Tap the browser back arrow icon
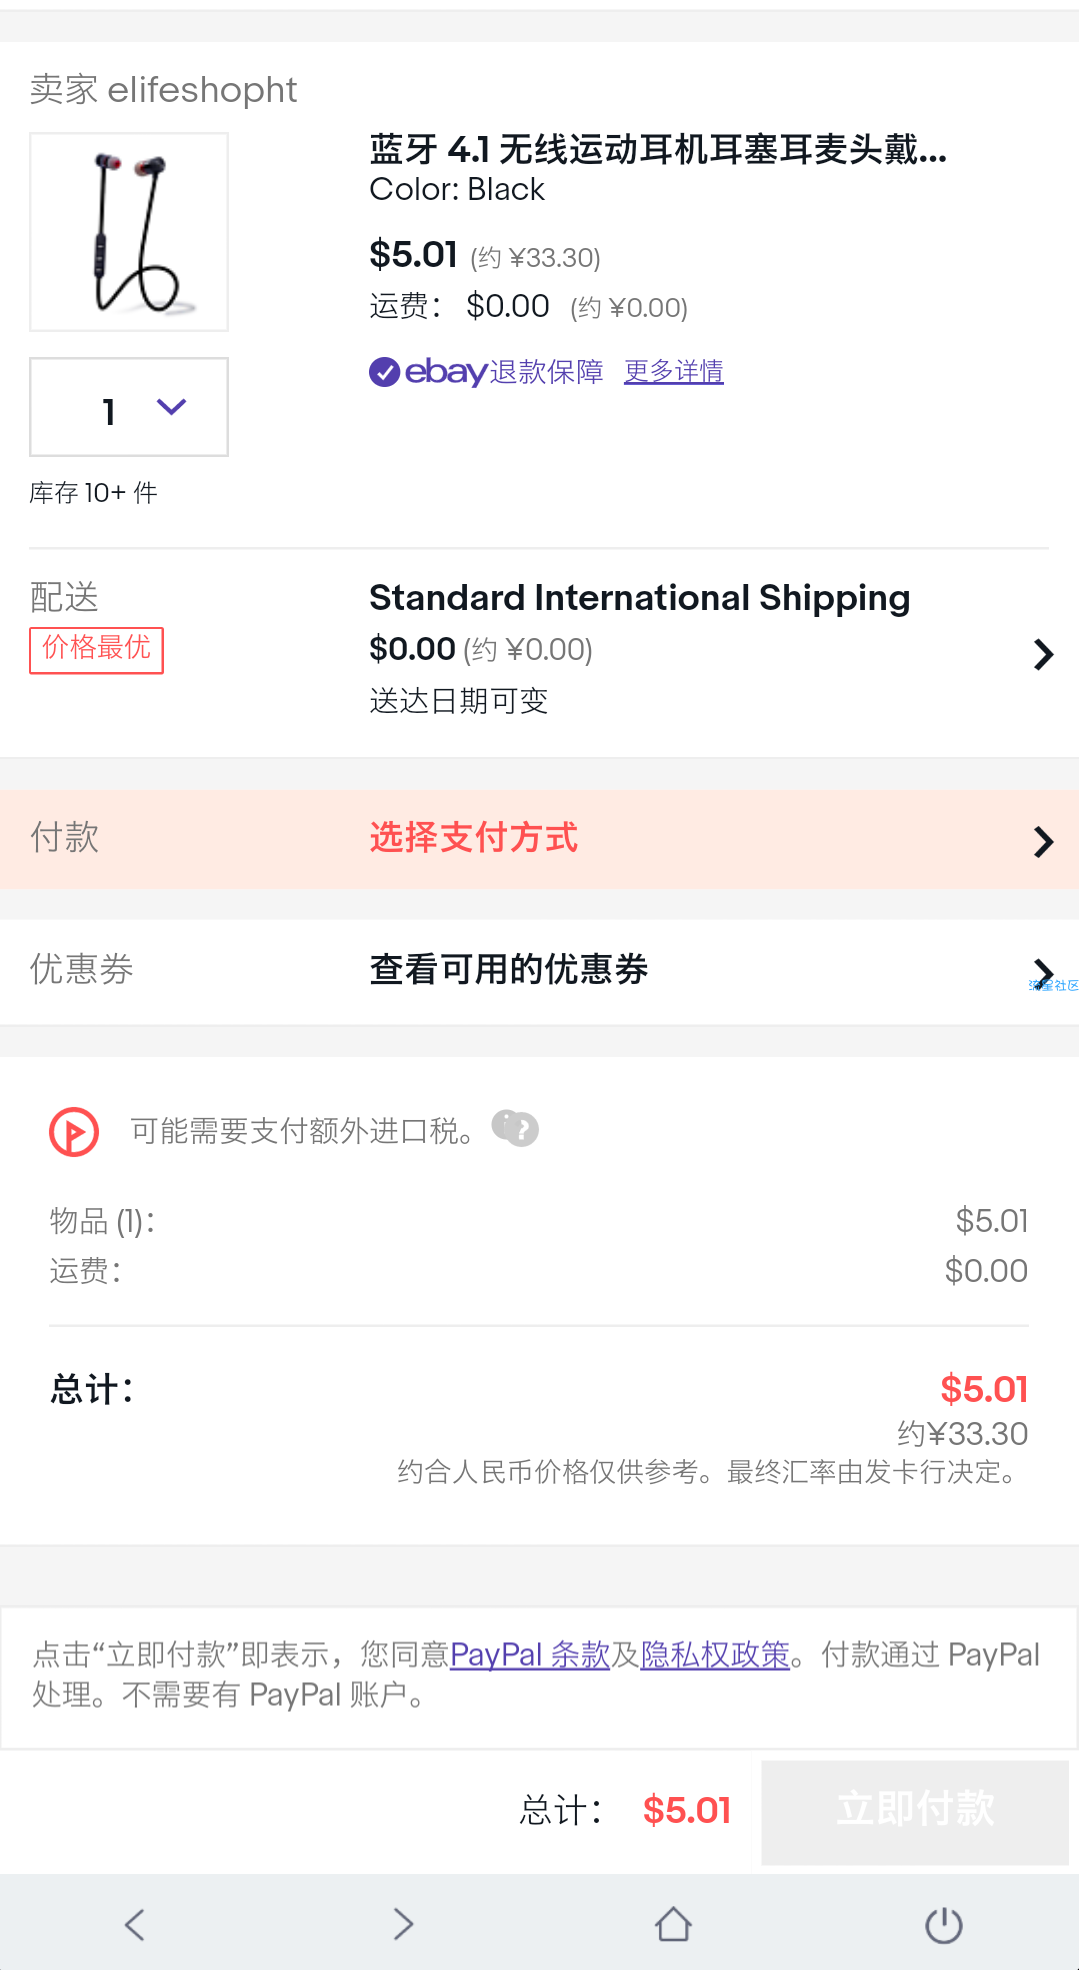1079x1970 pixels. (x=135, y=1924)
